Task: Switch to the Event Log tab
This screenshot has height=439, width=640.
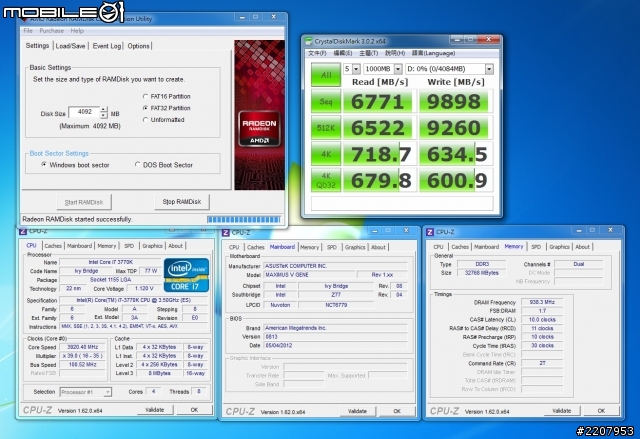Action: coord(107,46)
